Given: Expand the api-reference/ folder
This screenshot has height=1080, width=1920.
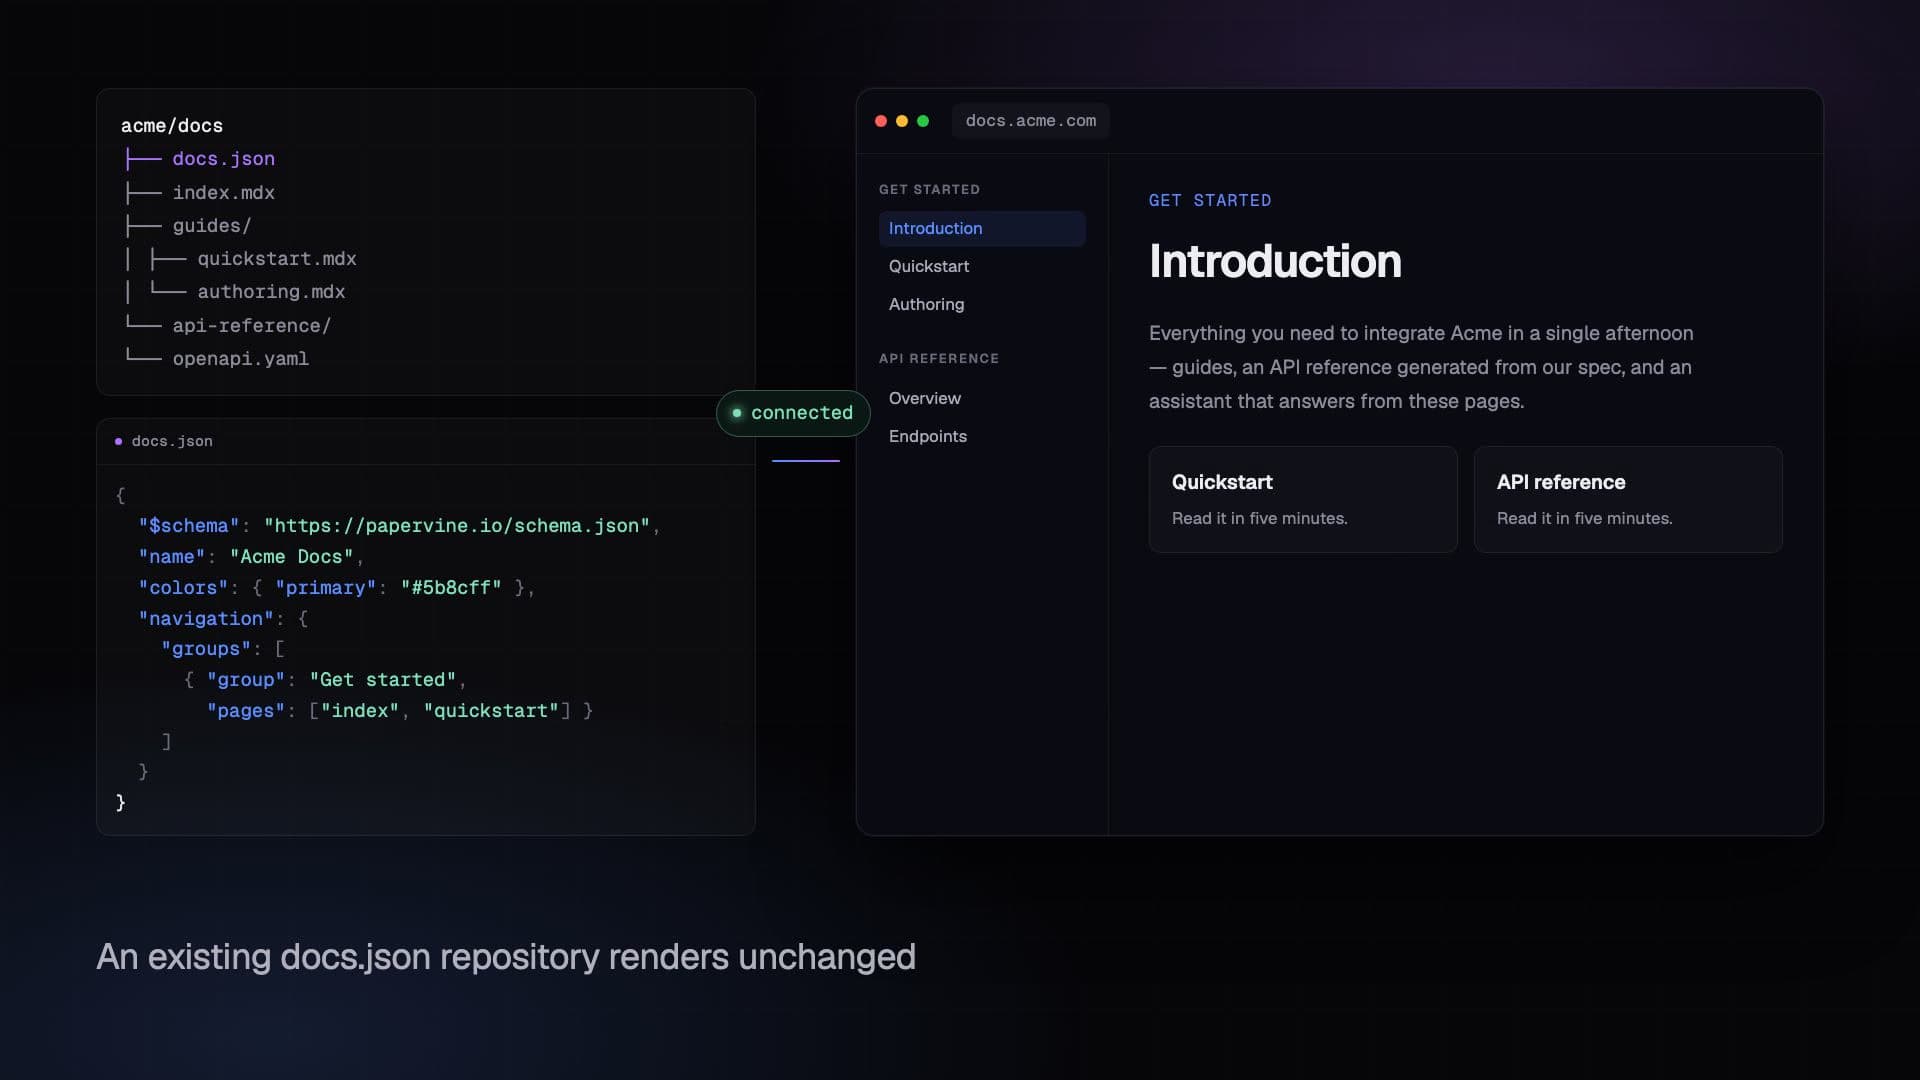Looking at the screenshot, I should (251, 325).
